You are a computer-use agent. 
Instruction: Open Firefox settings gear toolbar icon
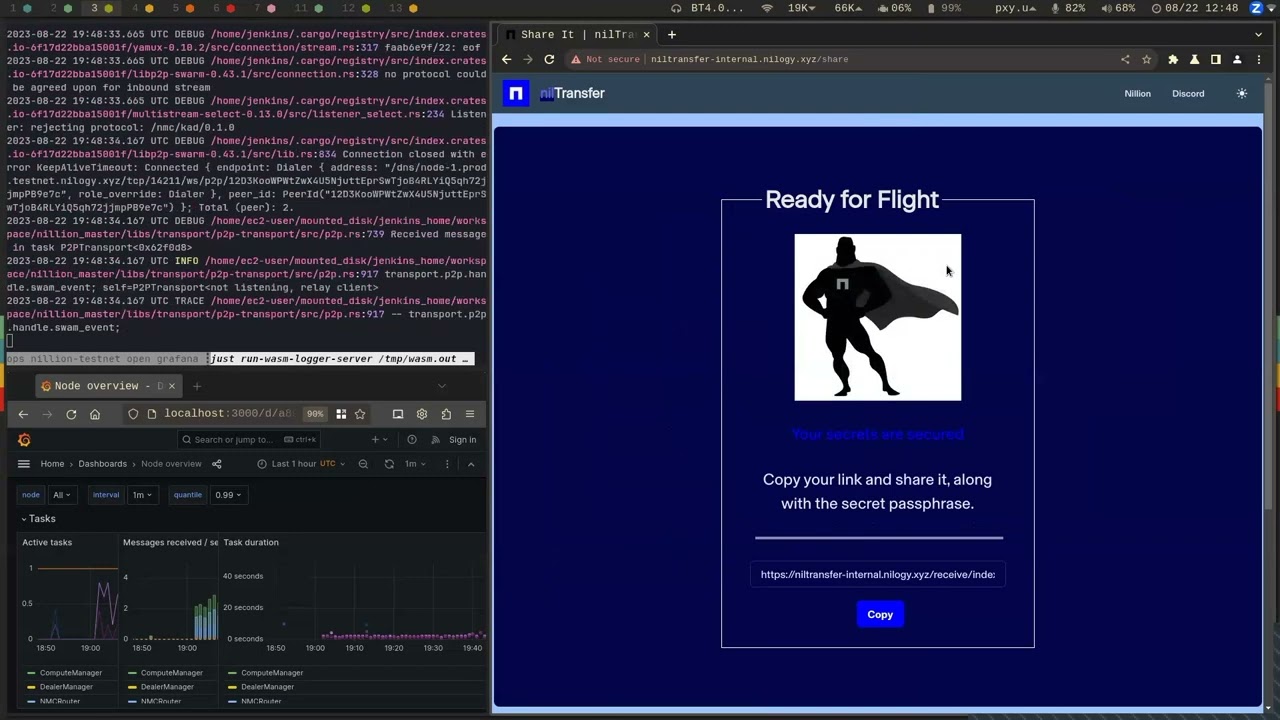422,414
